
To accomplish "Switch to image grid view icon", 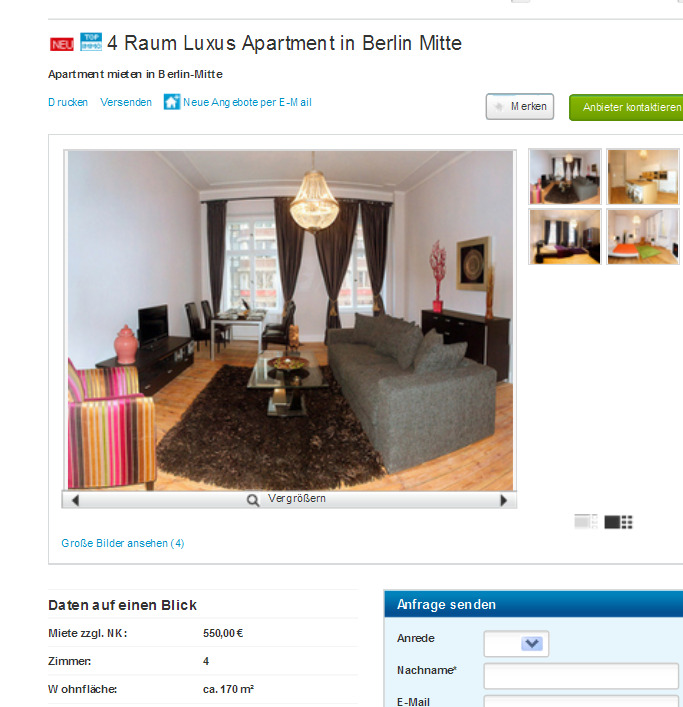I will (618, 522).
